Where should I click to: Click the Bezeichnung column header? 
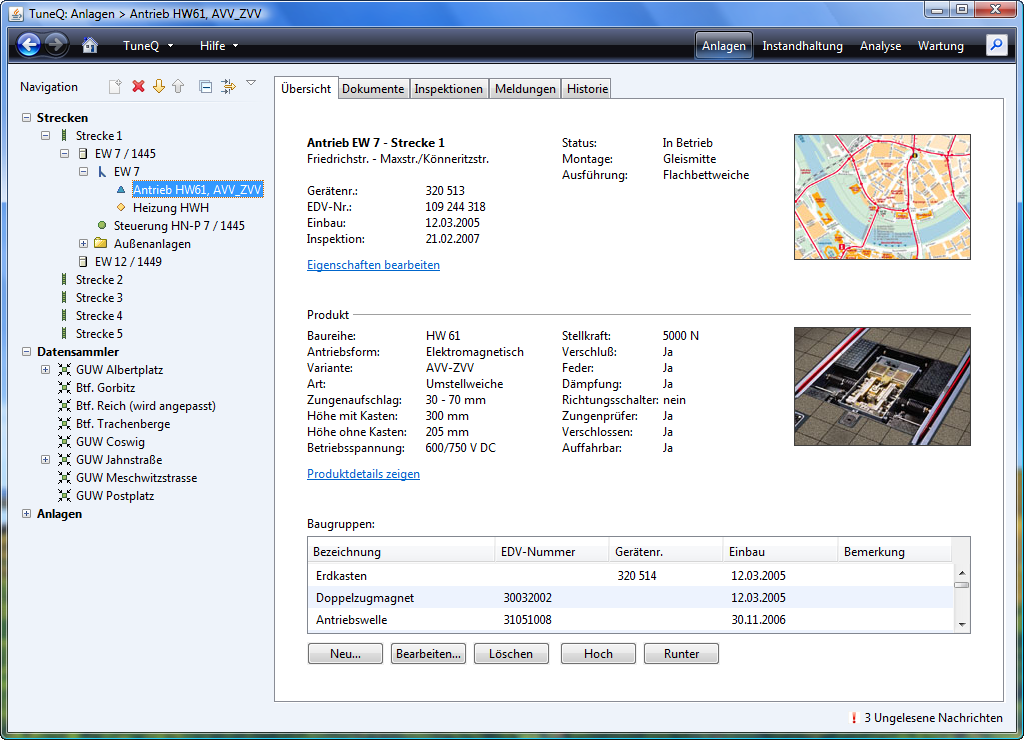pyautogui.click(x=402, y=552)
